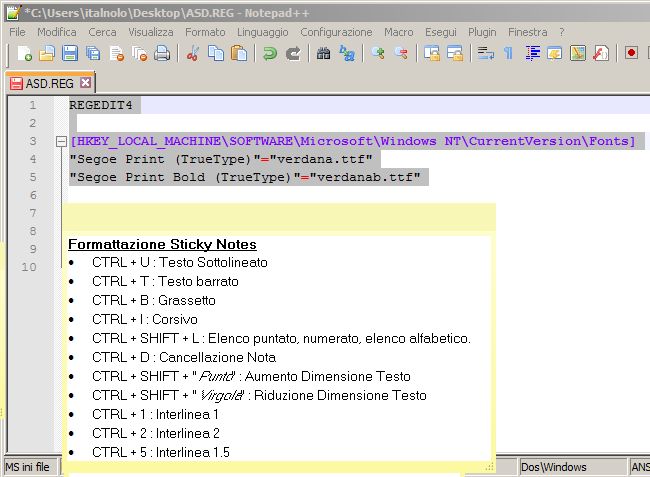
Task: Undo the last action with green arrow
Action: tap(270, 53)
